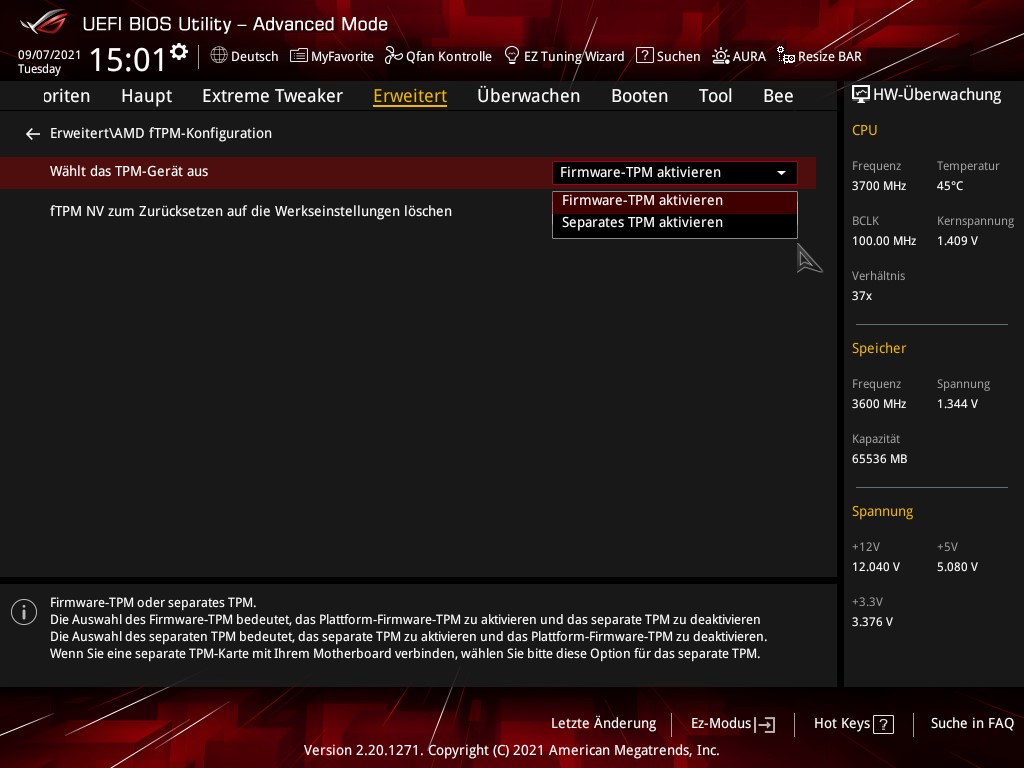Click +12V value 12.040 V
This screenshot has width=1024, height=768.
875,567
